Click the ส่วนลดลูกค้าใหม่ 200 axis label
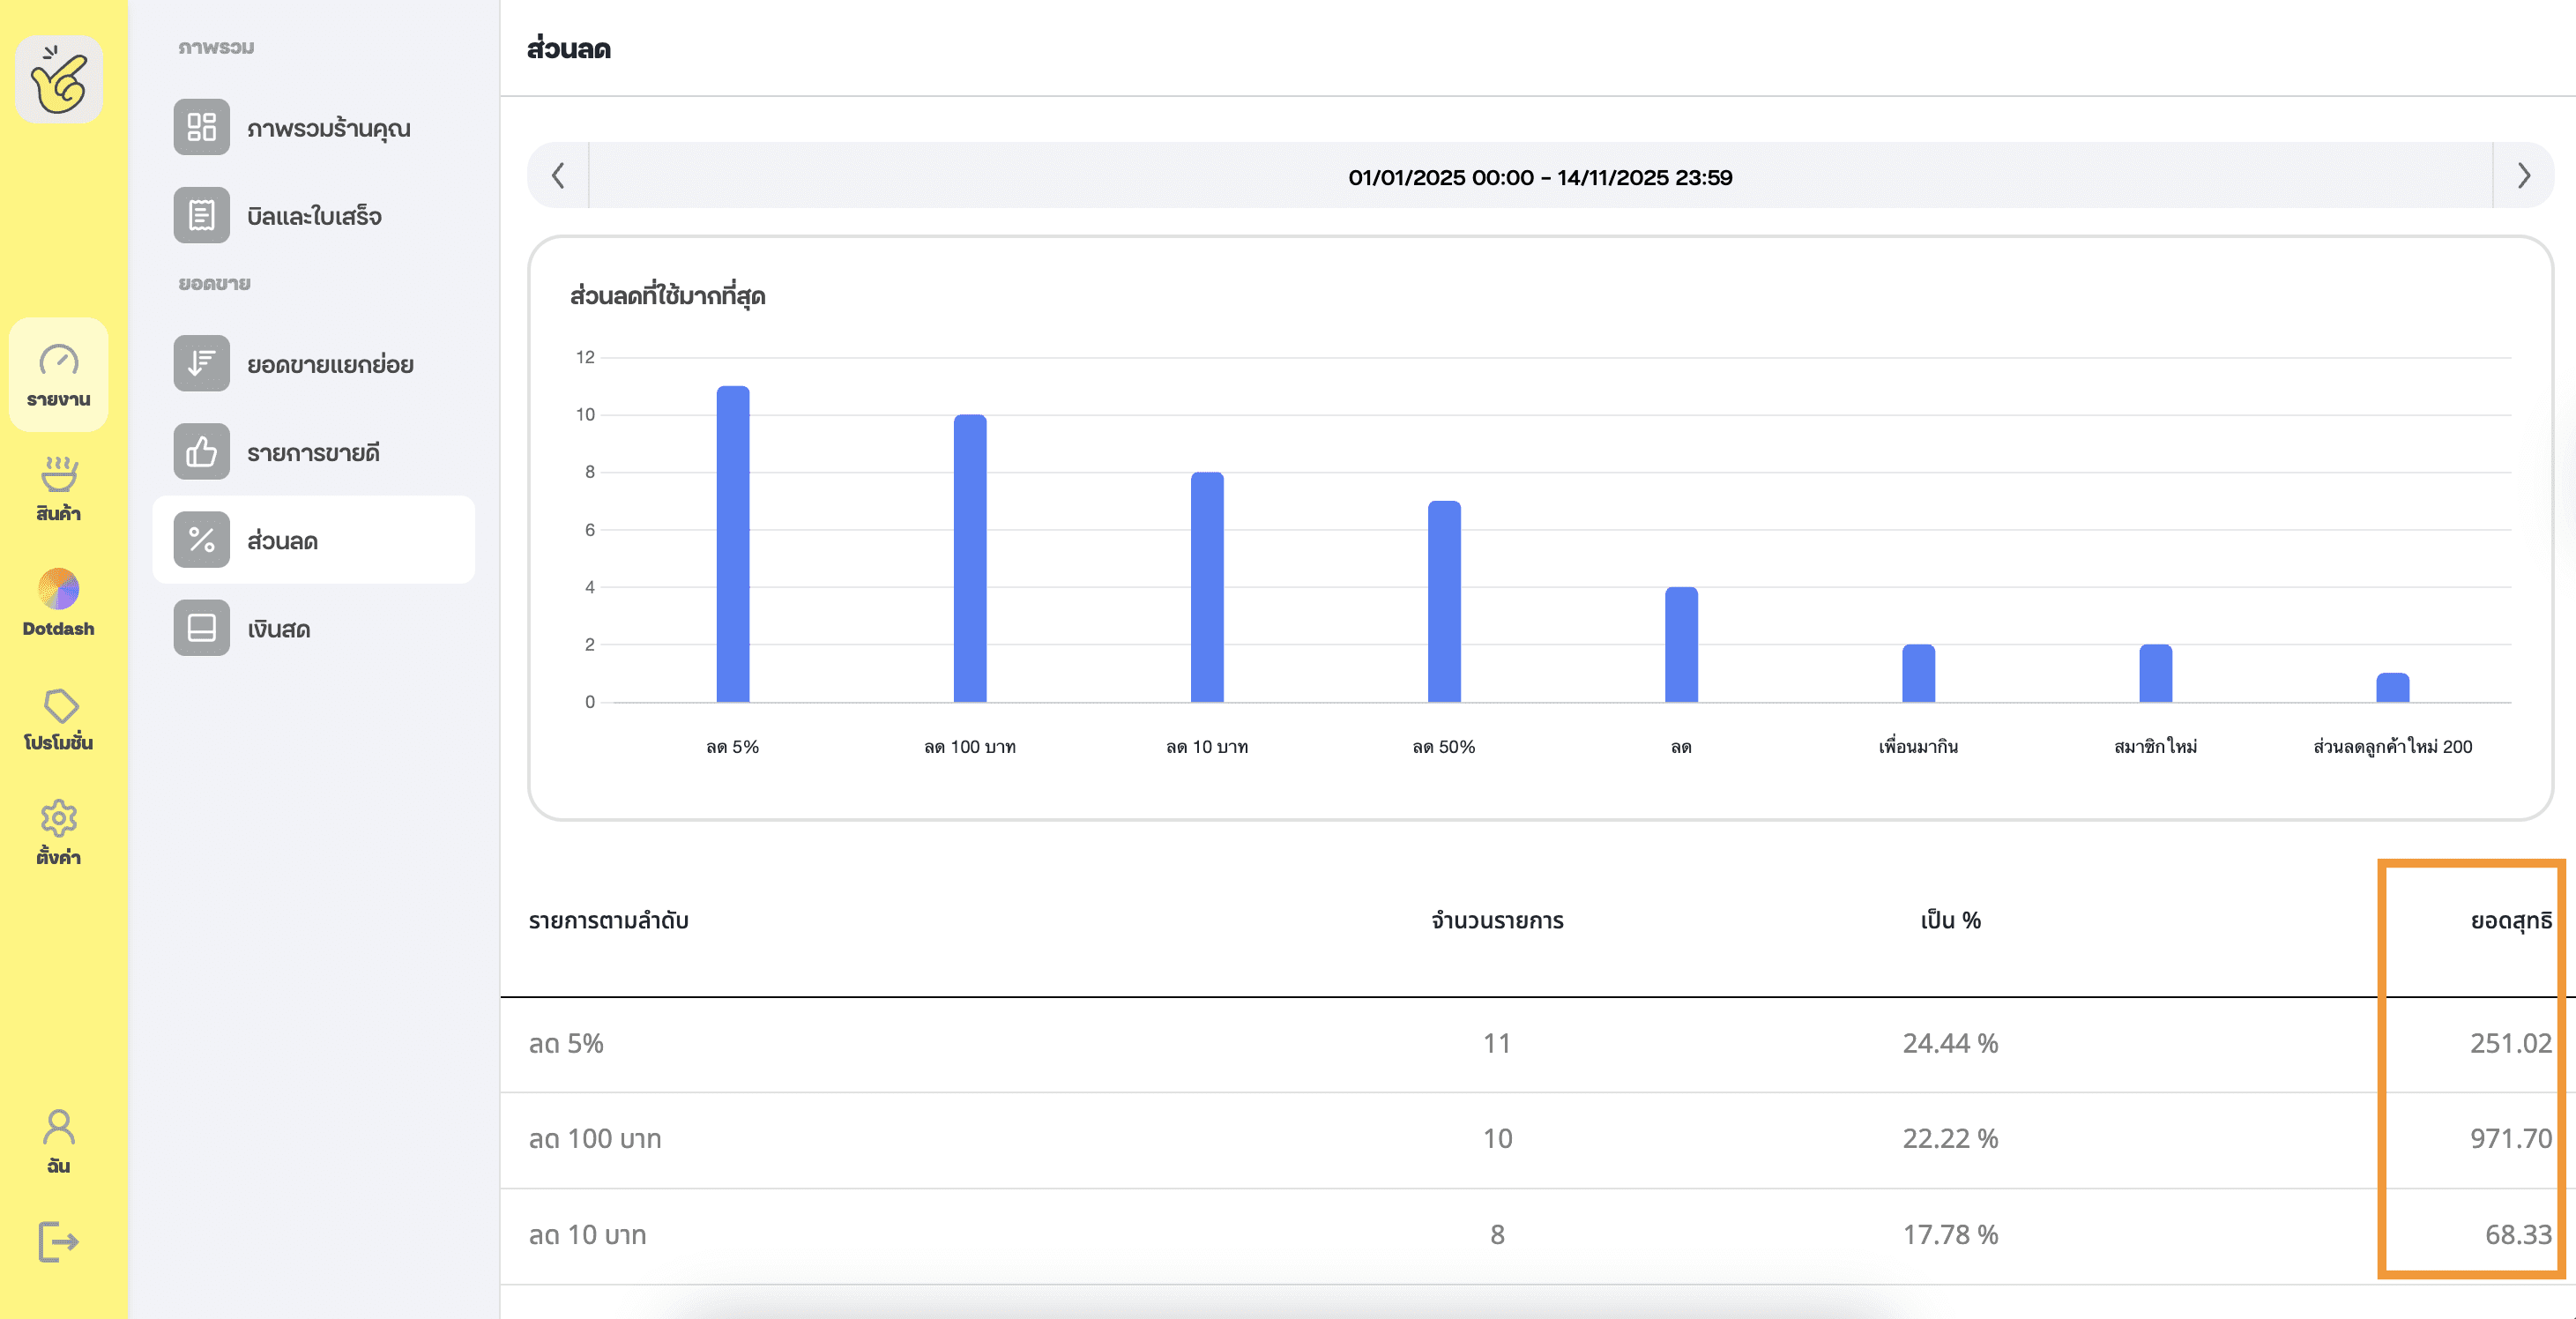The height and width of the screenshot is (1319, 2576). click(2392, 747)
